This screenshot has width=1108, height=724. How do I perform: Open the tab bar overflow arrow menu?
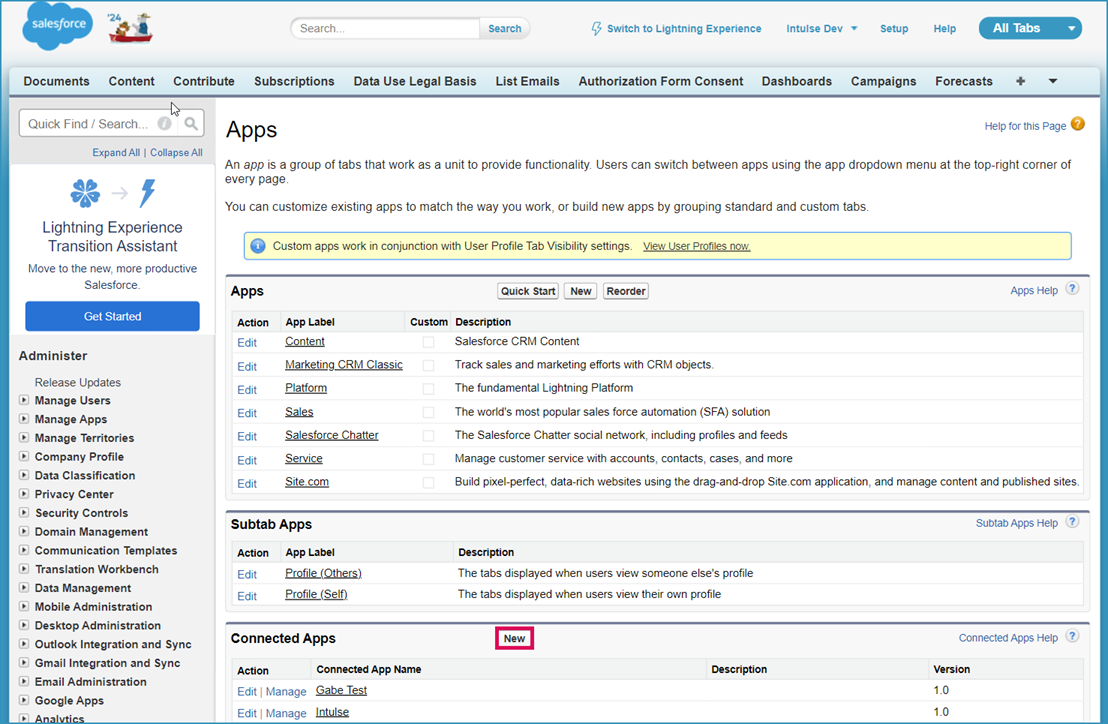click(1053, 81)
